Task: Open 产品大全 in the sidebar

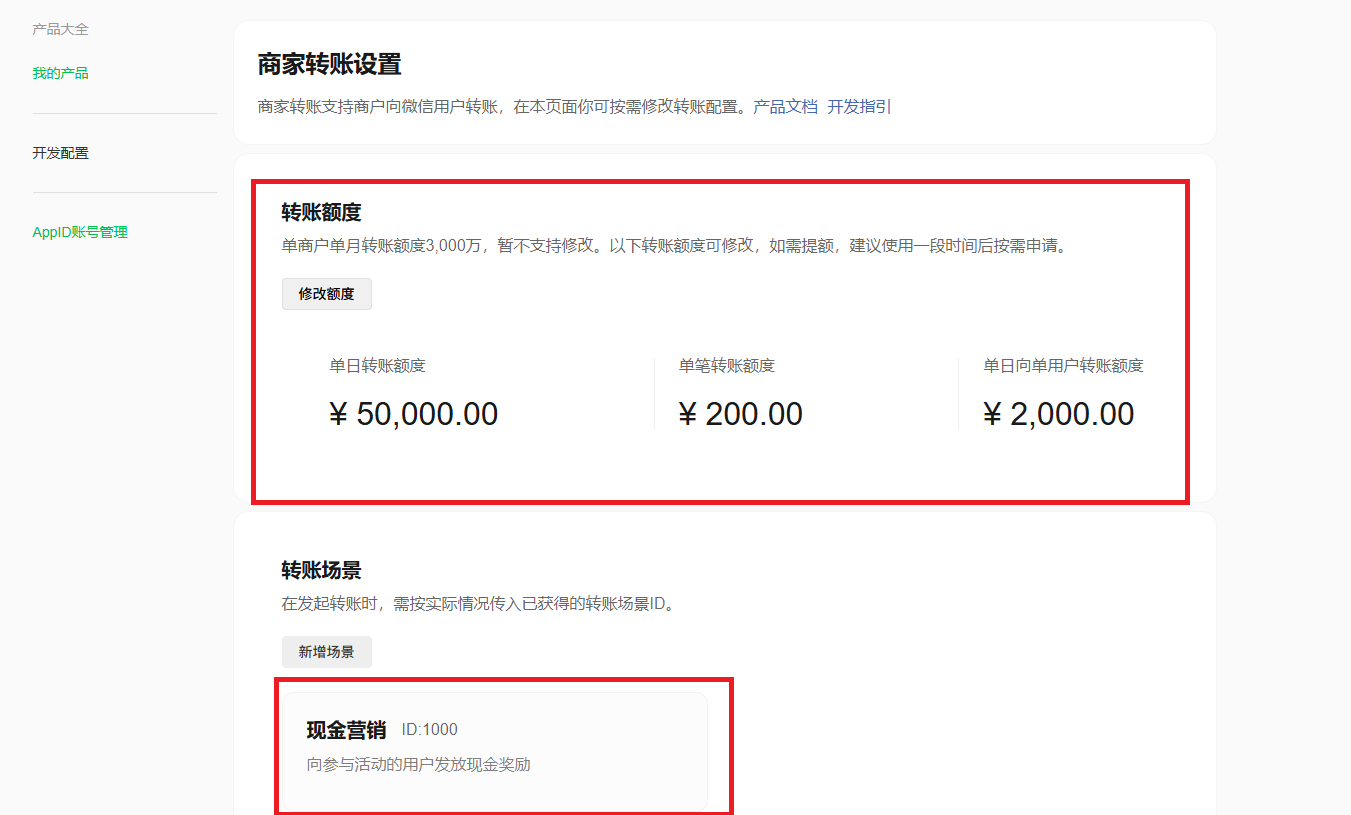Action: click(x=60, y=29)
